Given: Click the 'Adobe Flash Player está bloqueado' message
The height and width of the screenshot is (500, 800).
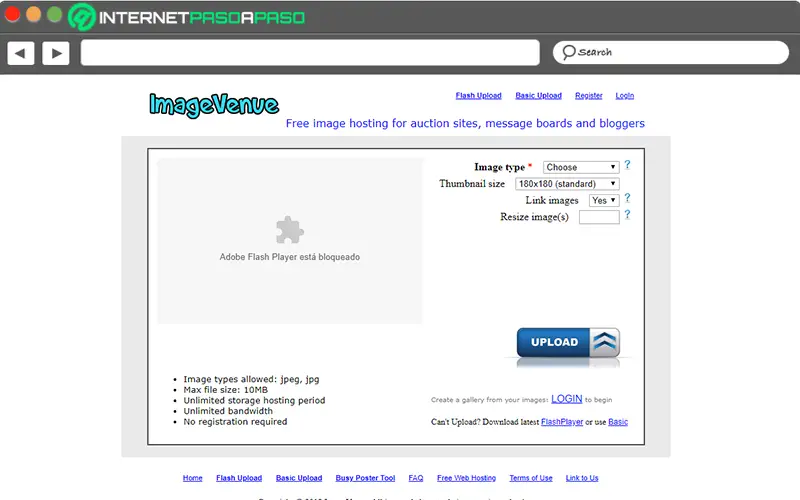Looking at the screenshot, I should click(290, 257).
